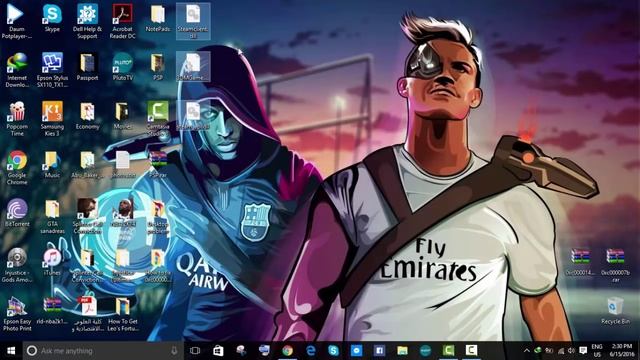Open the Windows Store taskbar icon
640x360 pixels.
(x=218, y=351)
